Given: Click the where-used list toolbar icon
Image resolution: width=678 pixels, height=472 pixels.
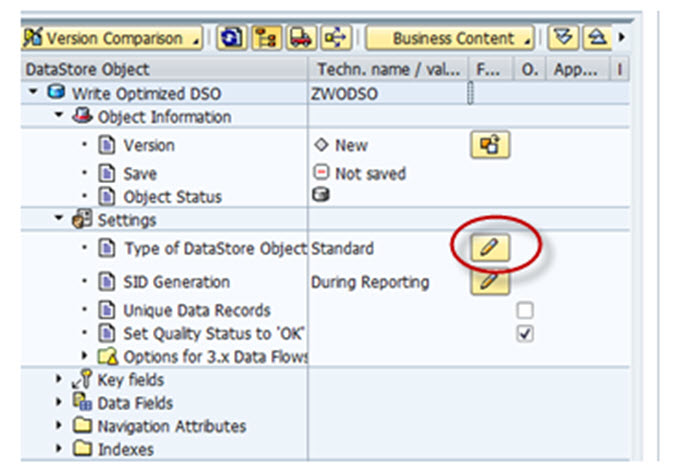Looking at the screenshot, I should pyautogui.click(x=331, y=39).
